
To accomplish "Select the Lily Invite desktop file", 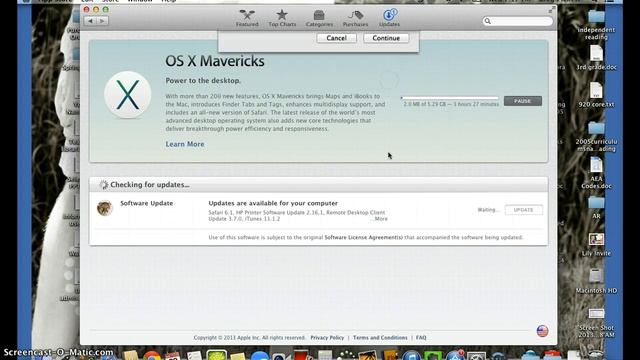I will click(596, 245).
